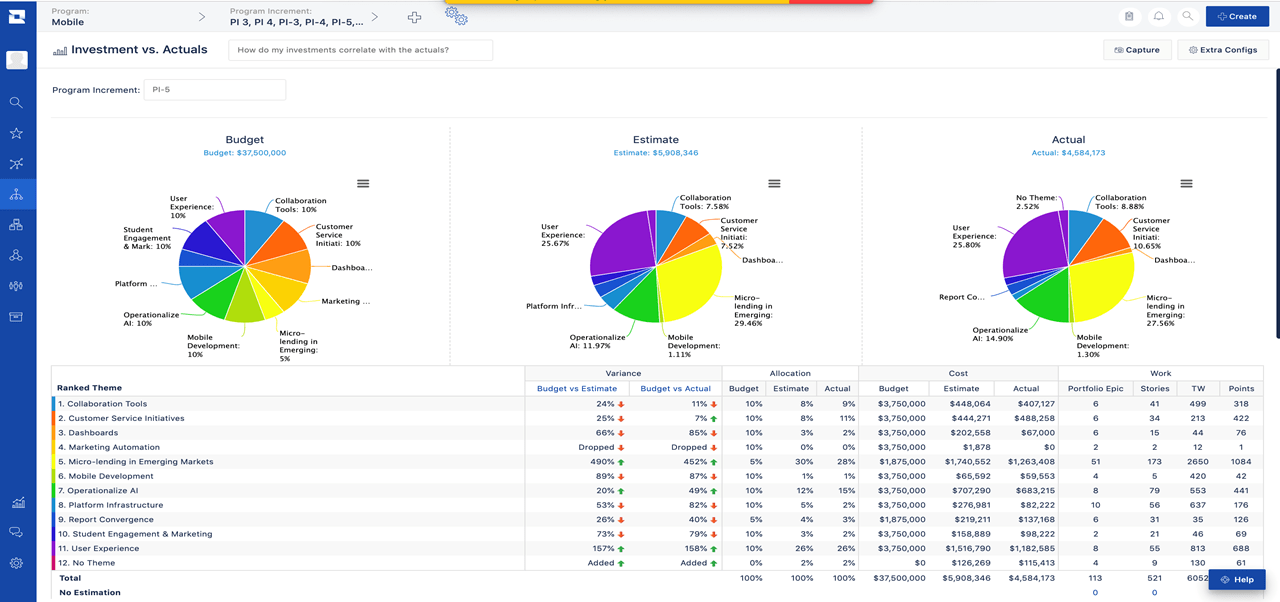Screen dimensions: 1280x602
Task: Open the user profile avatar
Action: coord(16,60)
